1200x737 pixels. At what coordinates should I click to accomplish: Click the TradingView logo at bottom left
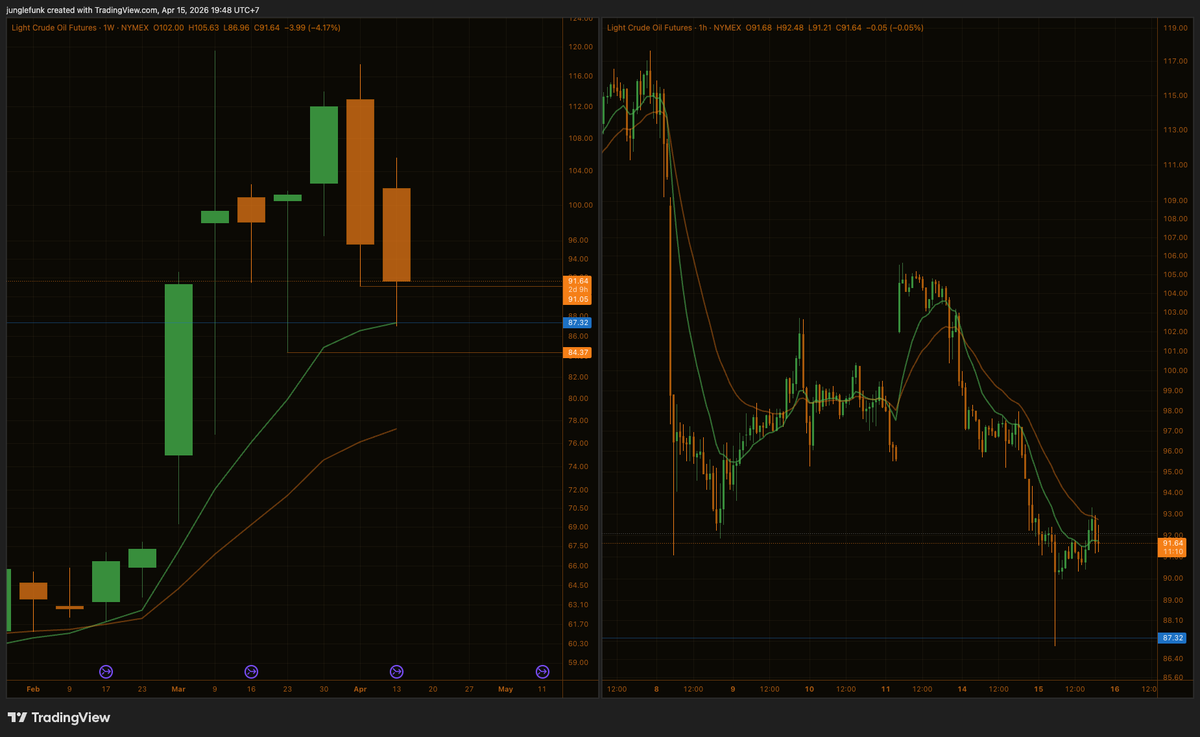point(59,717)
